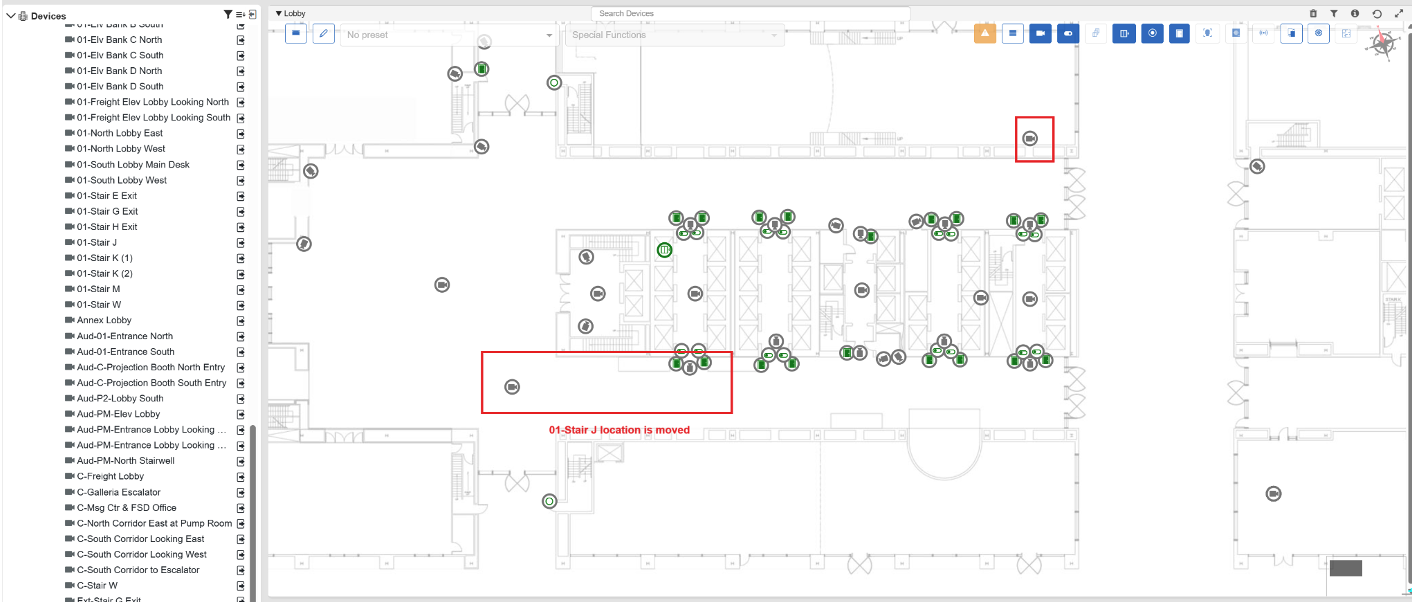Click the orange alarm warning toolbar icon
Viewport: 1412px width, 602px height.
click(x=986, y=33)
